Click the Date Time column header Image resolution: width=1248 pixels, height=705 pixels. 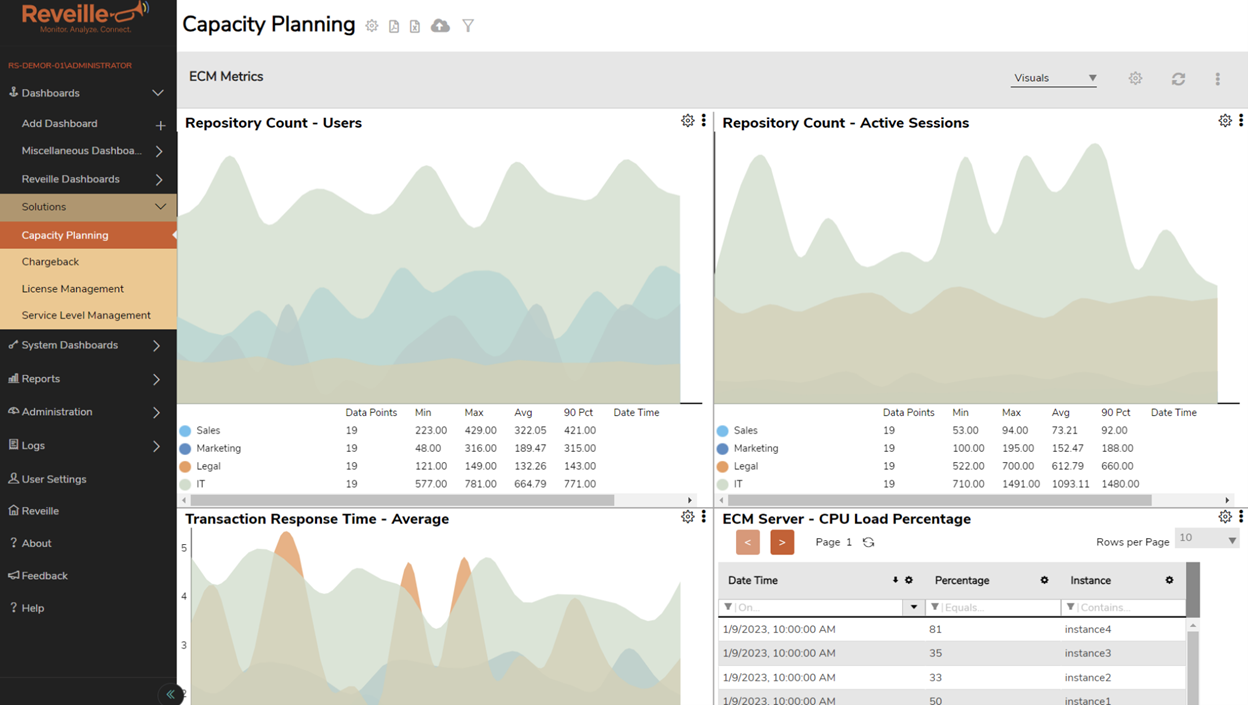(753, 580)
